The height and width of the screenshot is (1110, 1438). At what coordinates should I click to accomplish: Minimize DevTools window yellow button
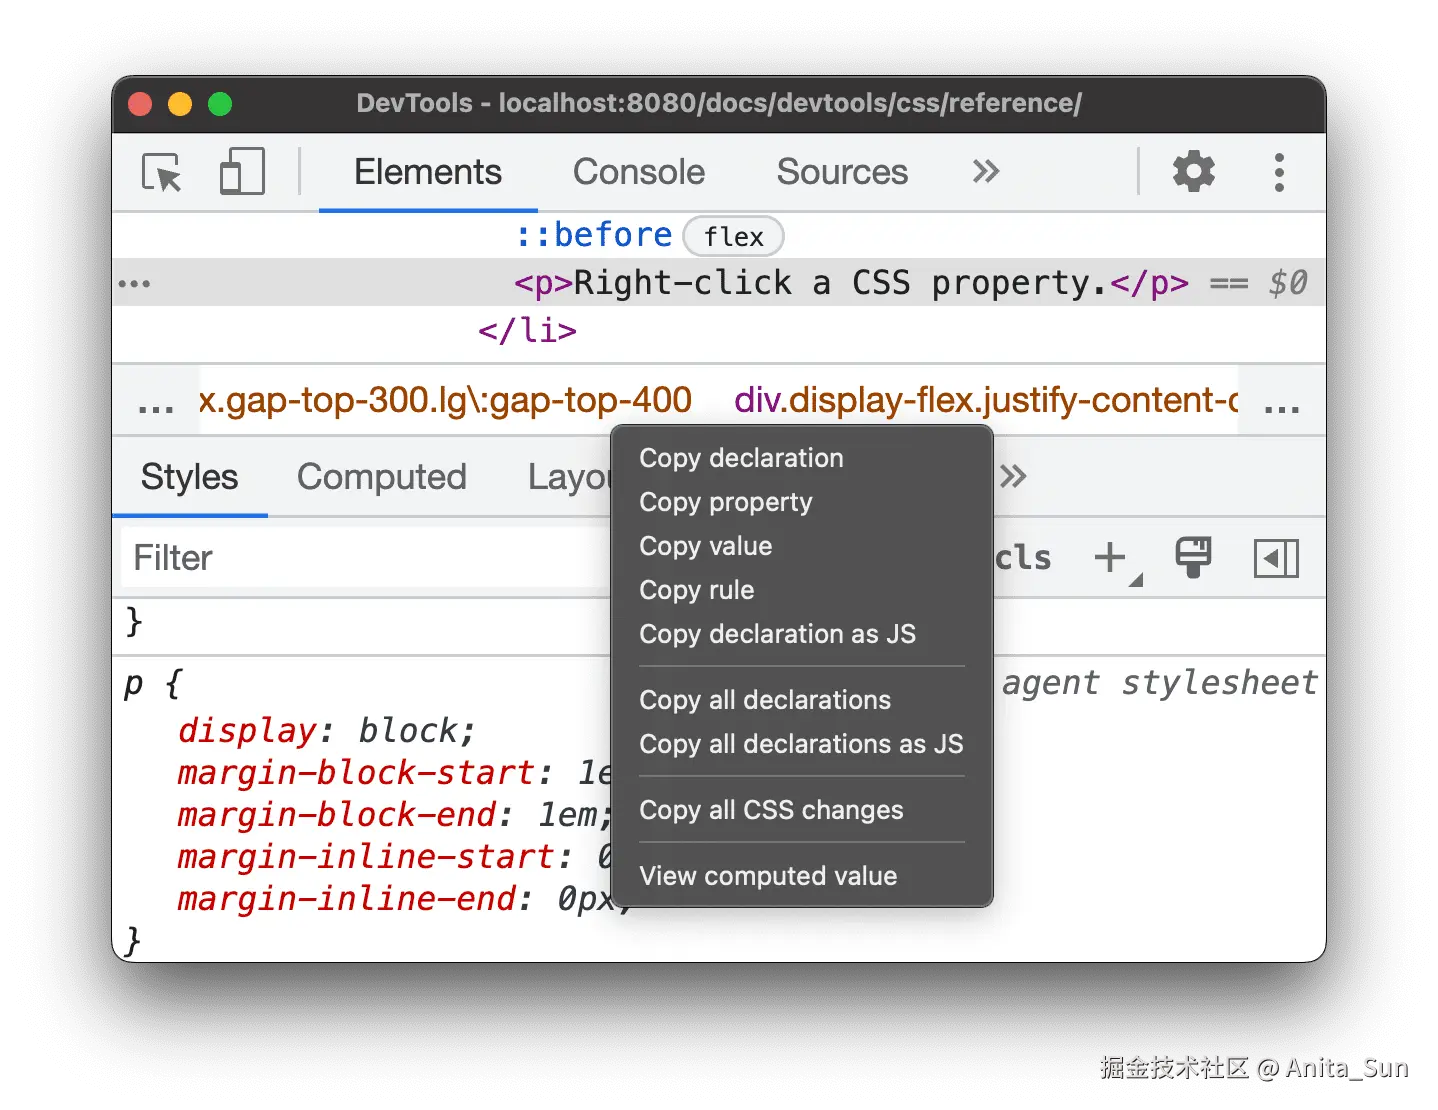(x=180, y=104)
